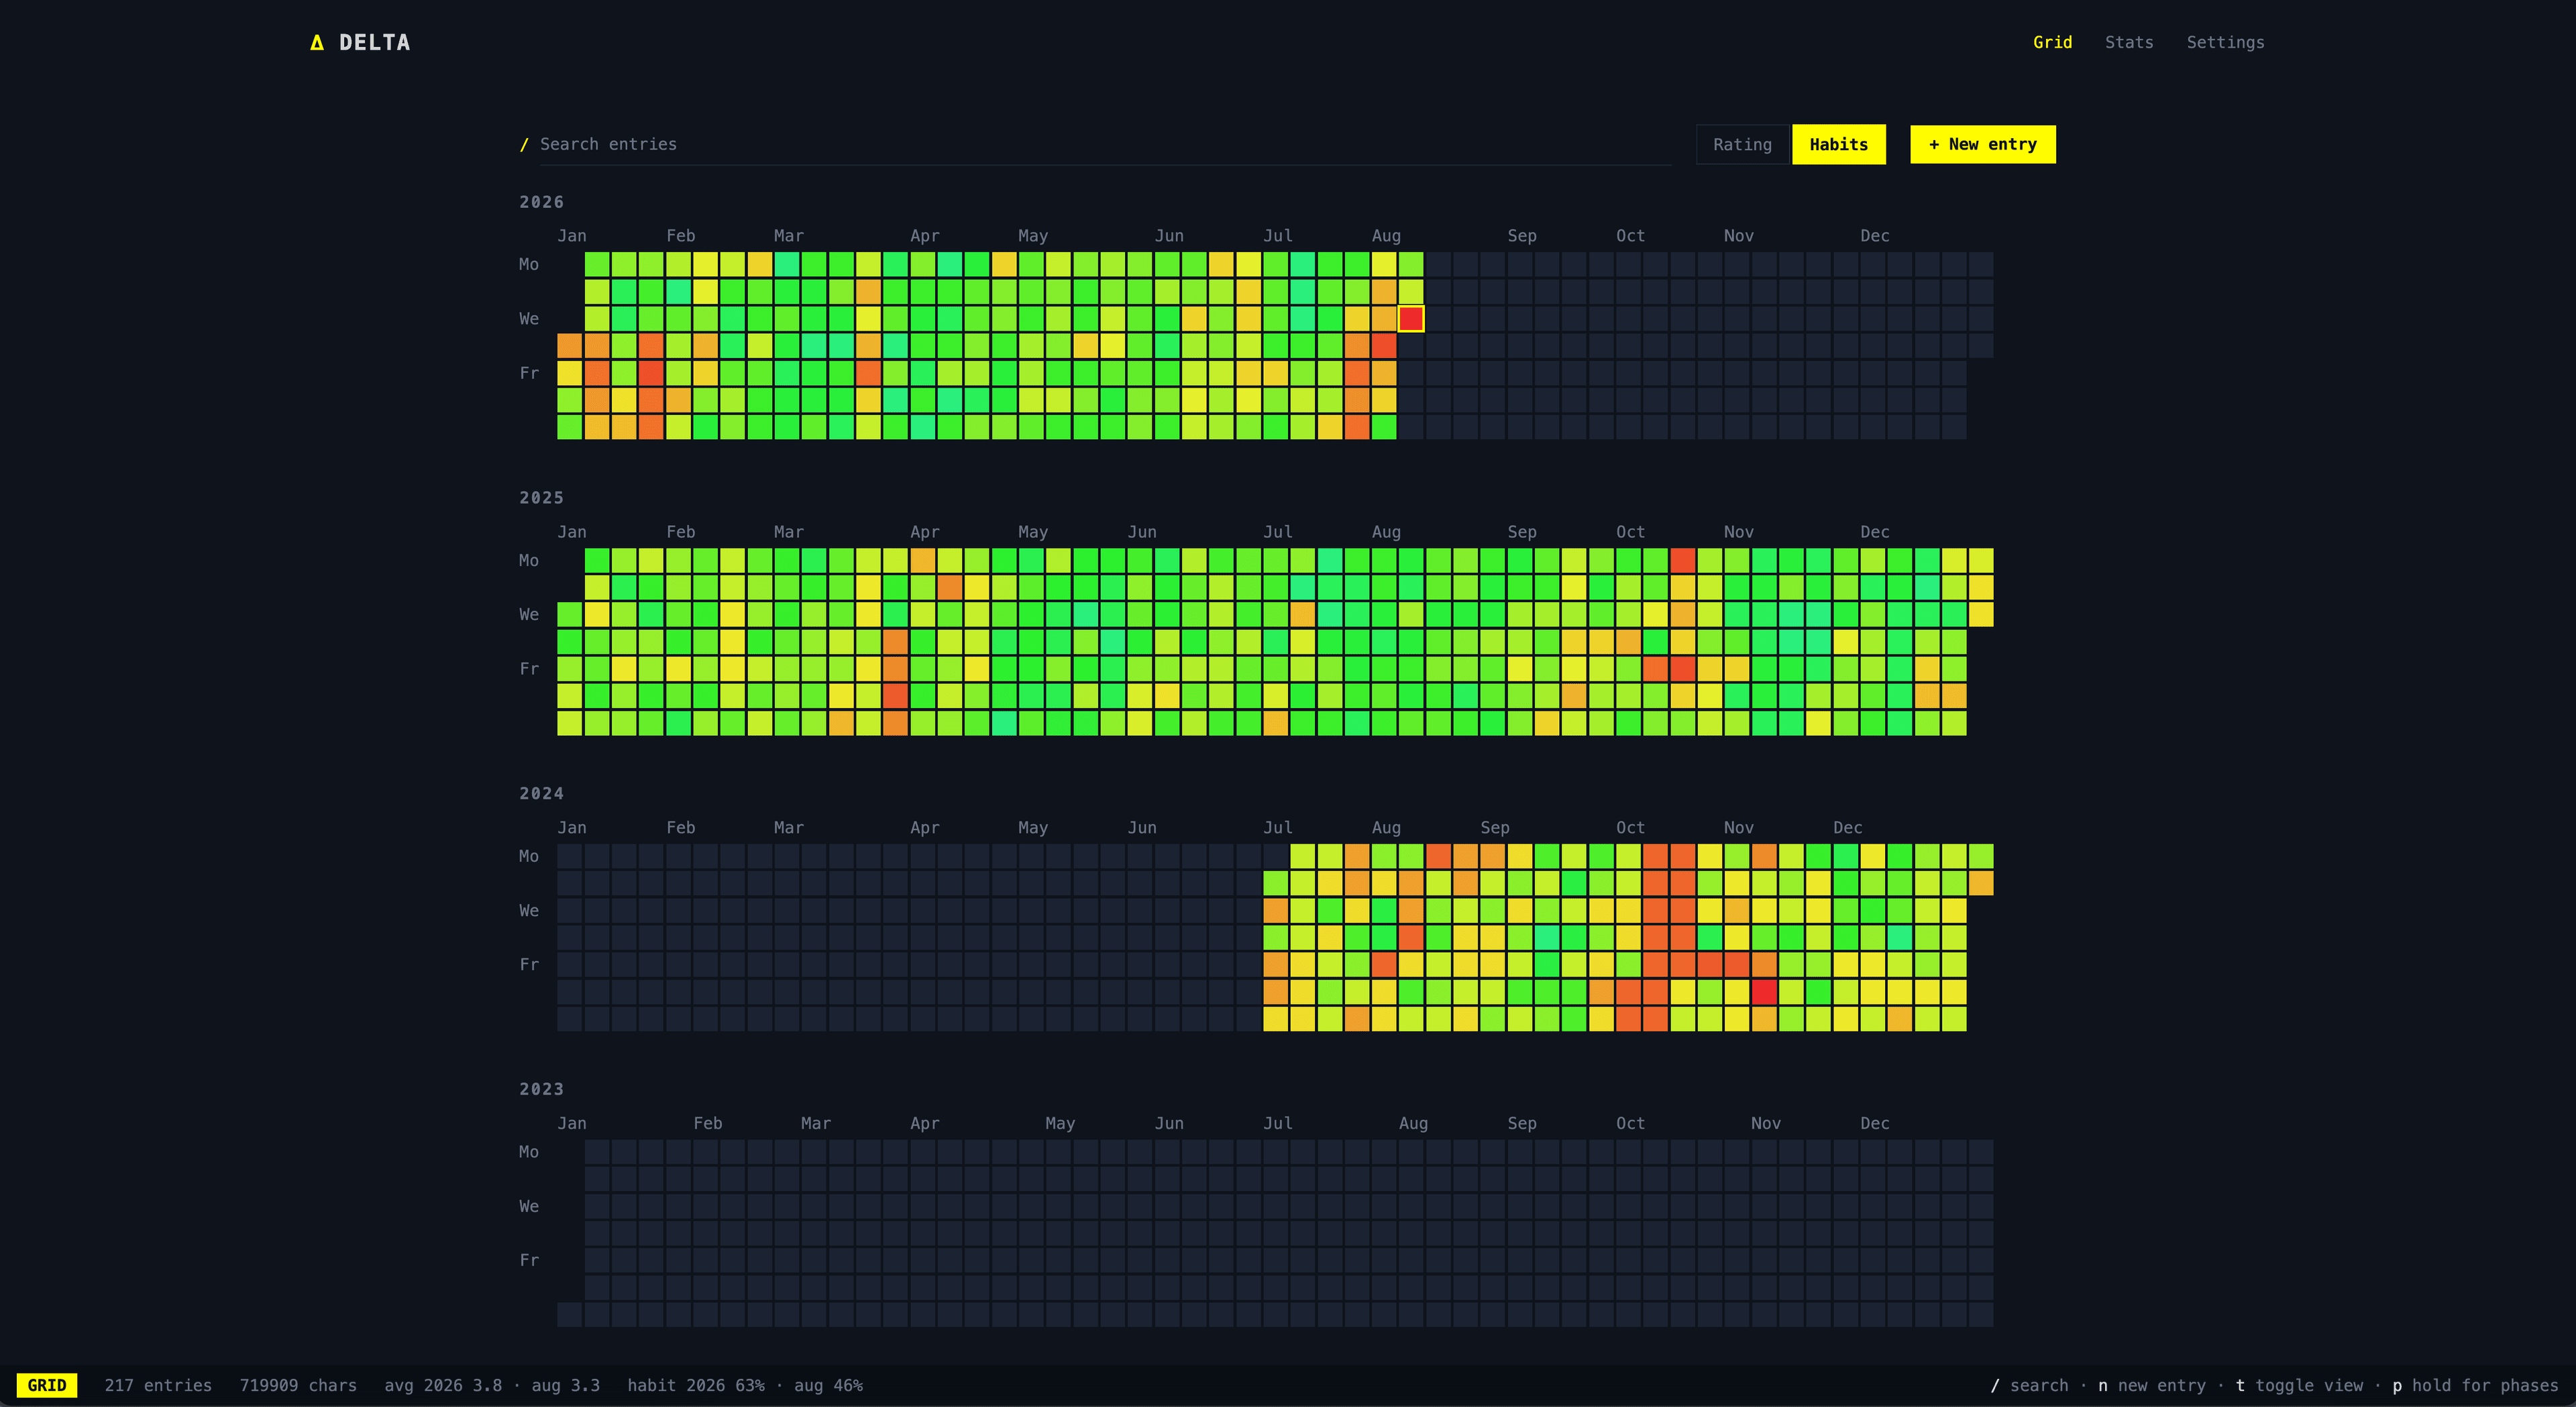Screen dimensions: 2576x1407
Task: Click the 't toggle view' shortcut hint
Action: pyautogui.click(x=2299, y=1385)
